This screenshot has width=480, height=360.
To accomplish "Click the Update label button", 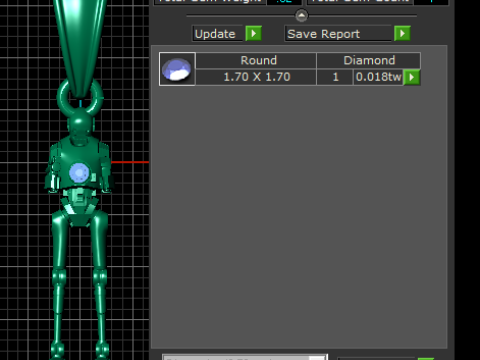I will click(218, 34).
